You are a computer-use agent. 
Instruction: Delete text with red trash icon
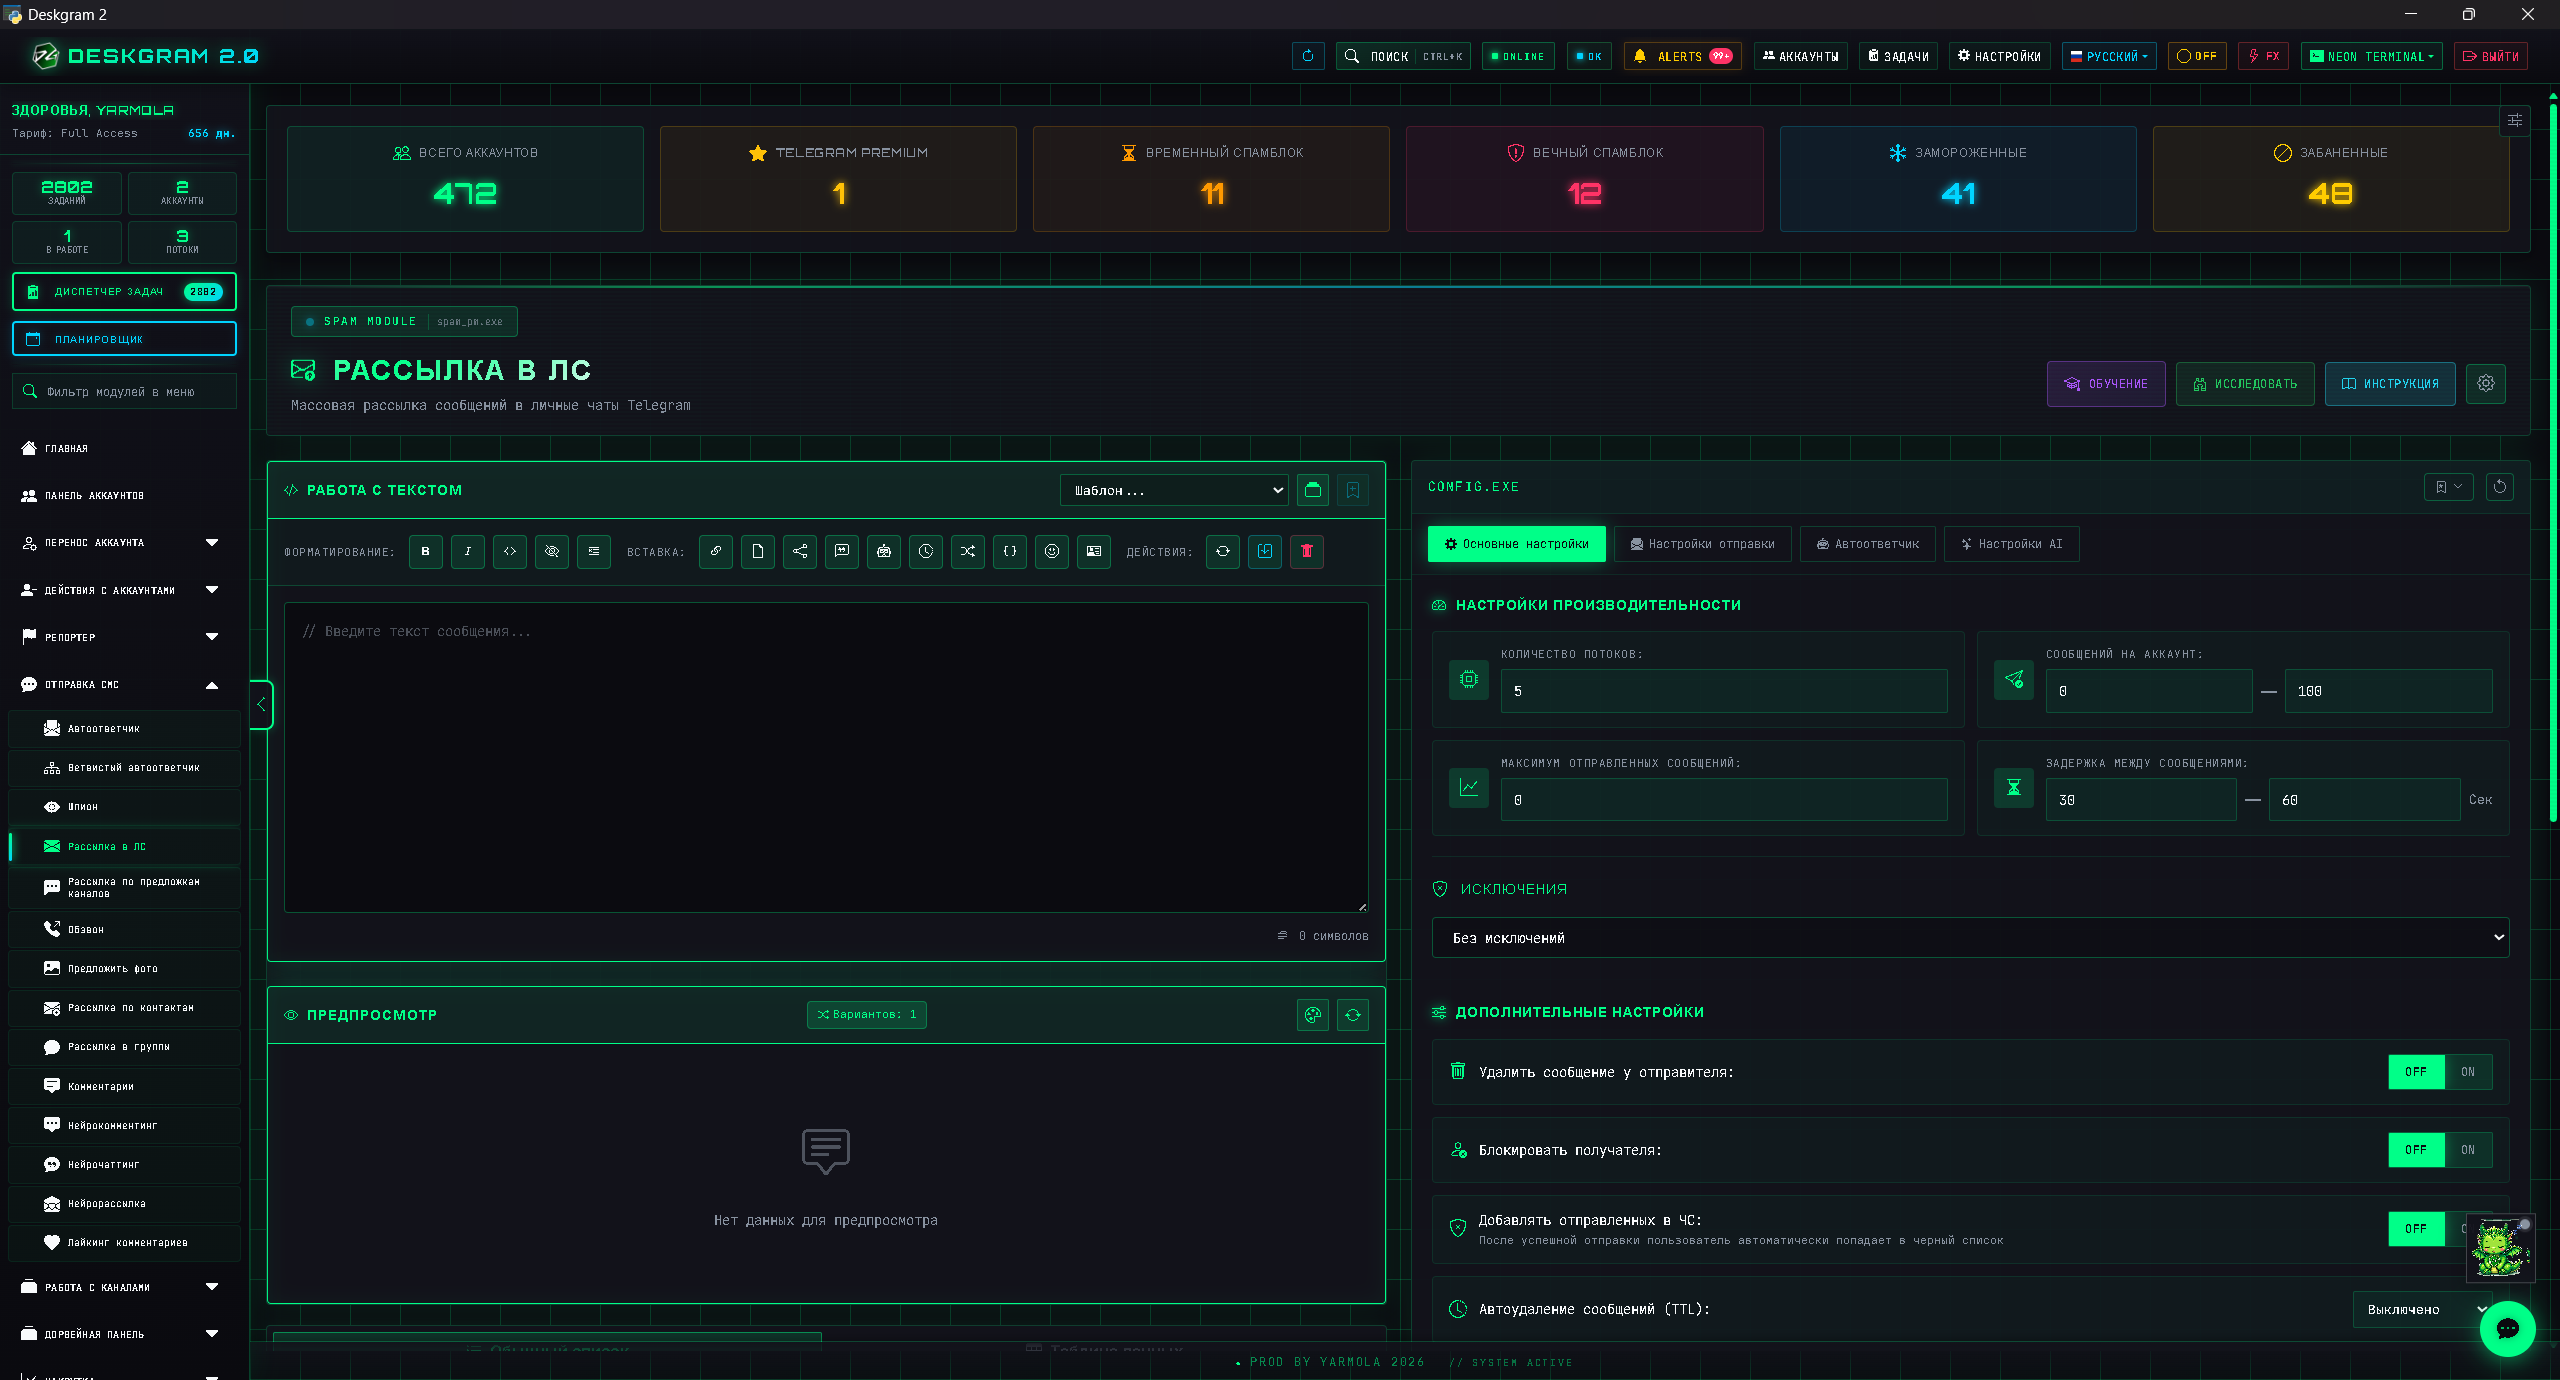click(1307, 551)
